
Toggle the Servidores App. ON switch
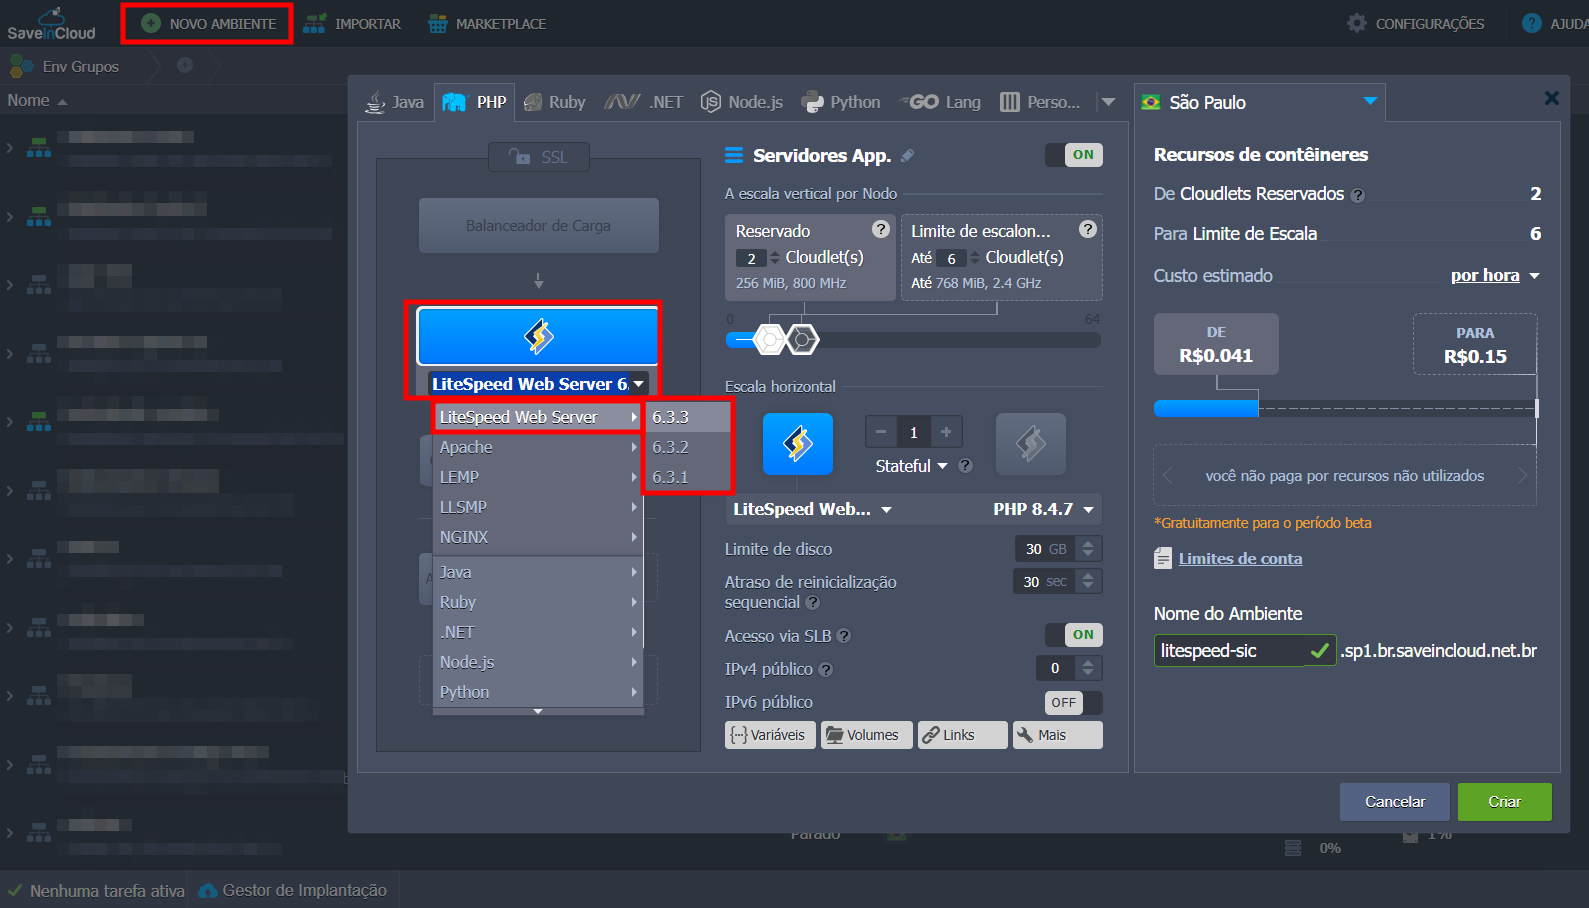point(1074,155)
